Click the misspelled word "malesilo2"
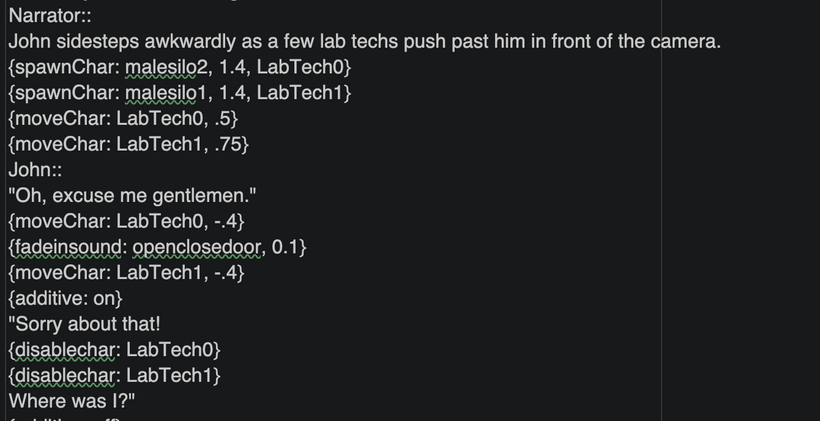 pos(163,67)
